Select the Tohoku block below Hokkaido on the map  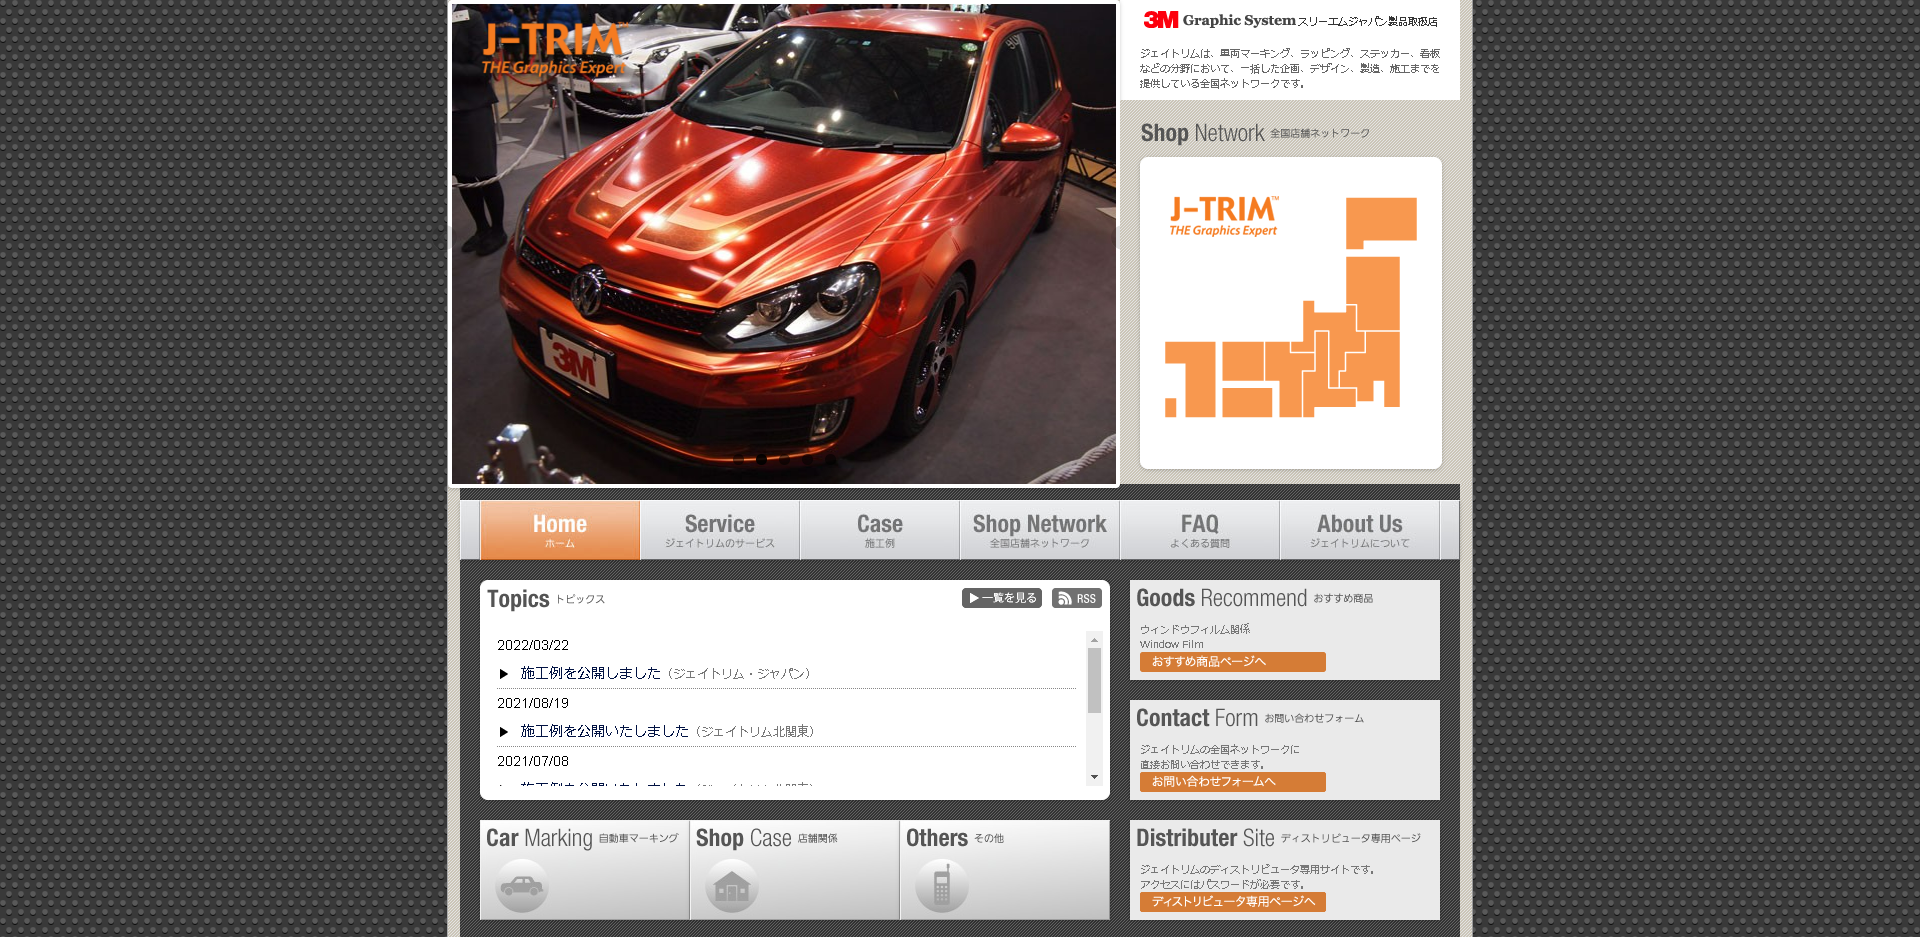(x=1373, y=293)
